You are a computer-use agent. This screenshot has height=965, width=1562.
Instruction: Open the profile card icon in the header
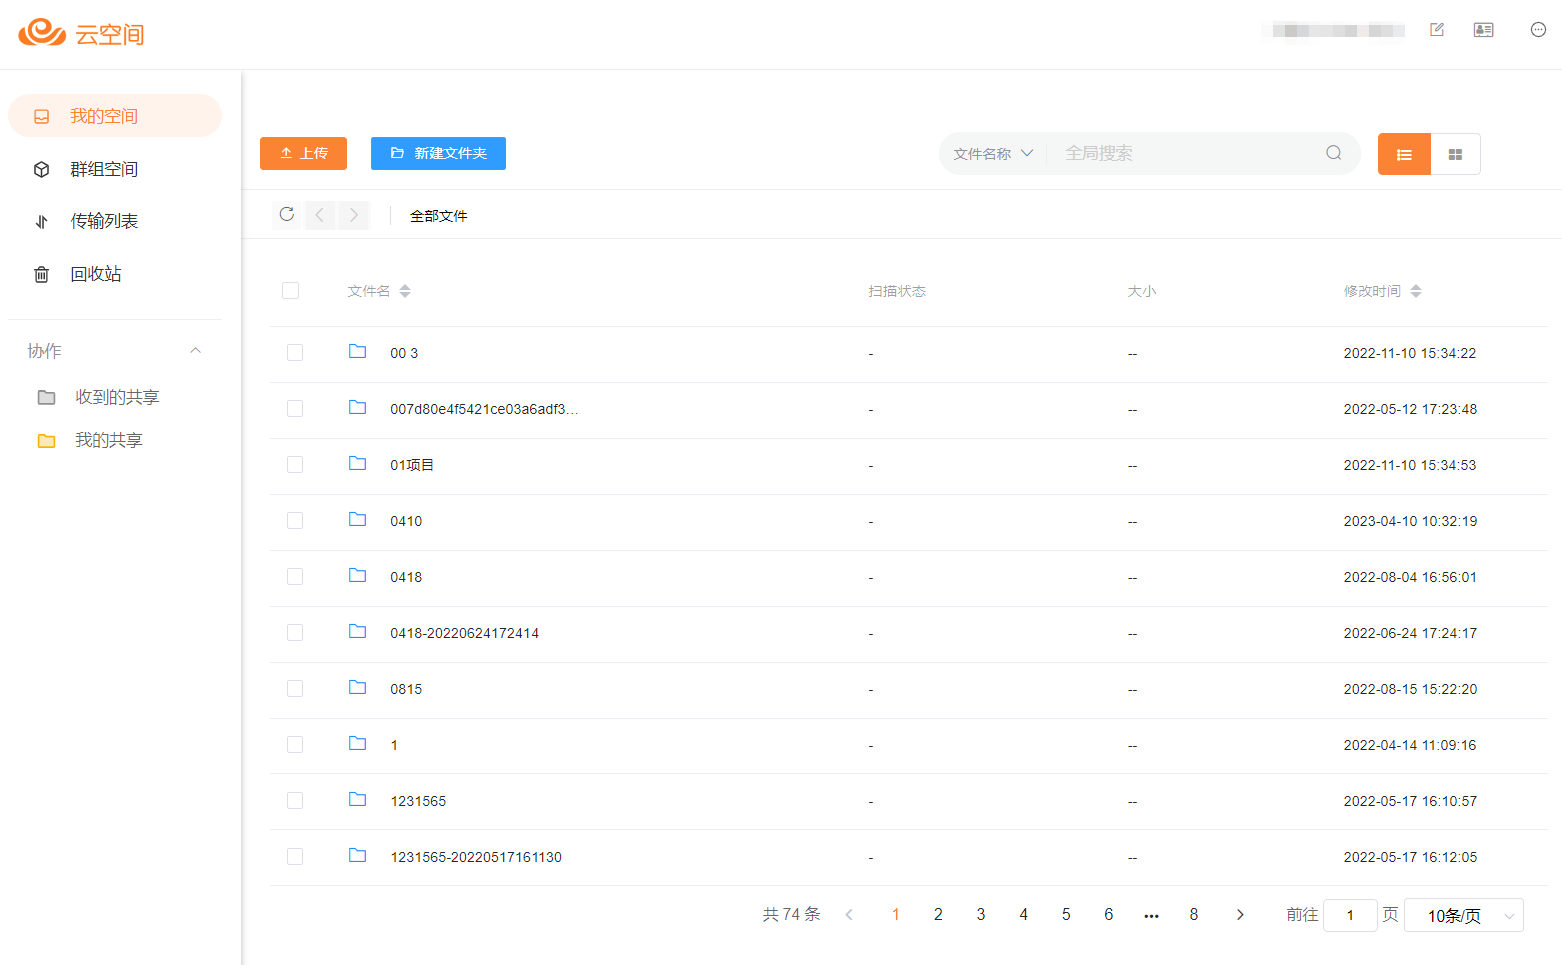coord(1483,30)
